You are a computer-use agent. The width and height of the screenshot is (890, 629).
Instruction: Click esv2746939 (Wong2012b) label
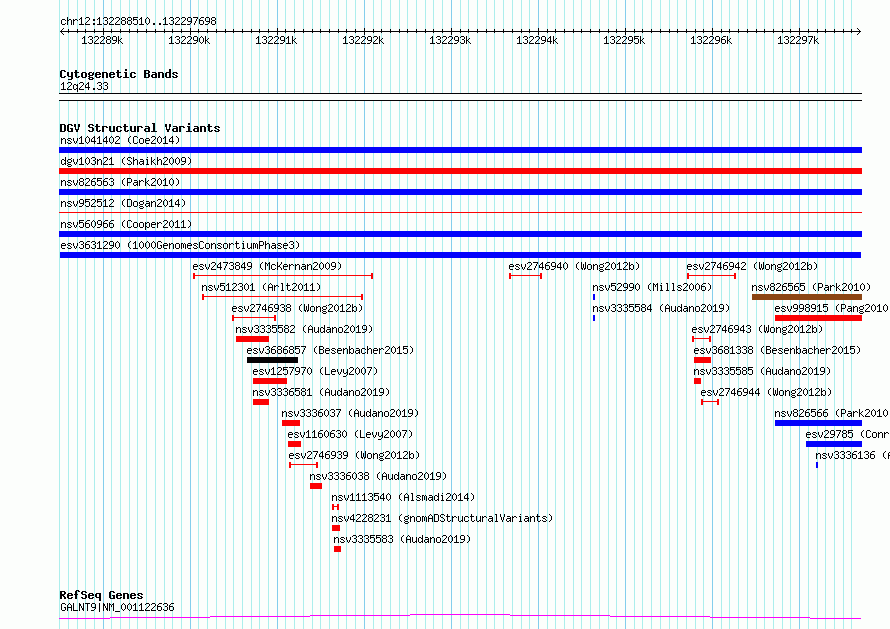[354, 455]
